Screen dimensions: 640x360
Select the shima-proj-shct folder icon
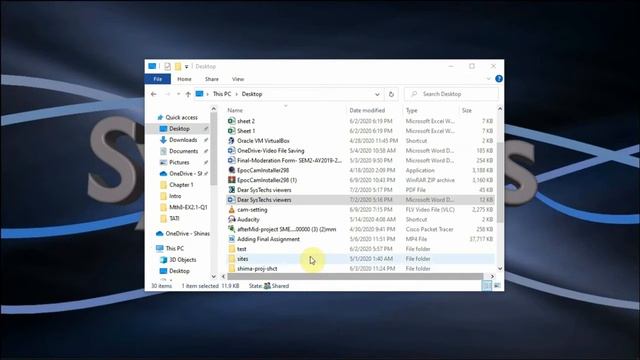tap(231, 269)
